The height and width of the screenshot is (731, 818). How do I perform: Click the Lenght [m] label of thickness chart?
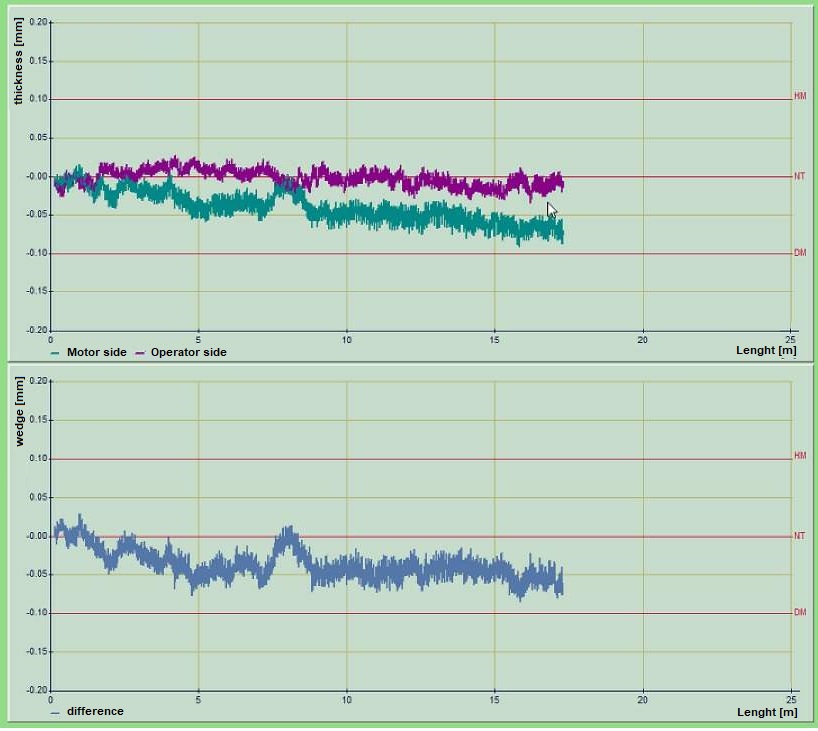[766, 351]
